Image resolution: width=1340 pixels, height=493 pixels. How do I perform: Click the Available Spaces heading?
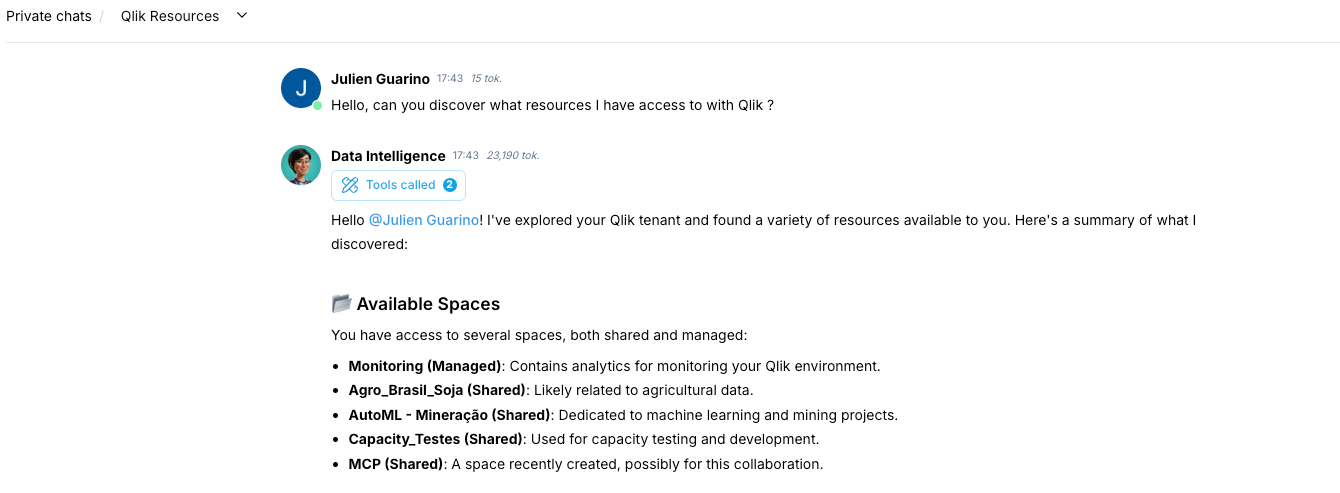[x=428, y=304]
